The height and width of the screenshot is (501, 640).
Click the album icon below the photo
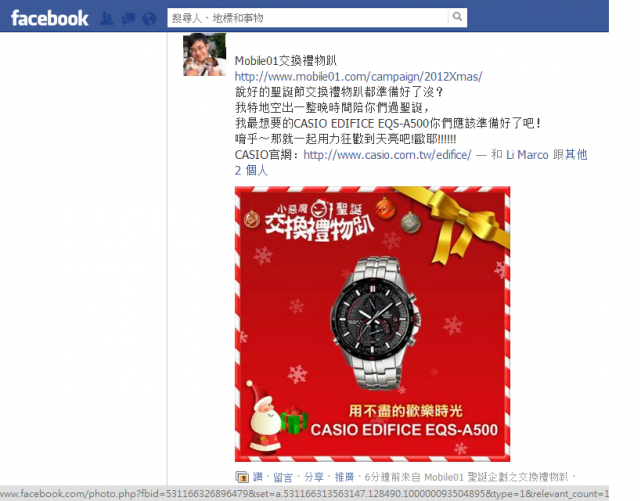click(x=242, y=477)
